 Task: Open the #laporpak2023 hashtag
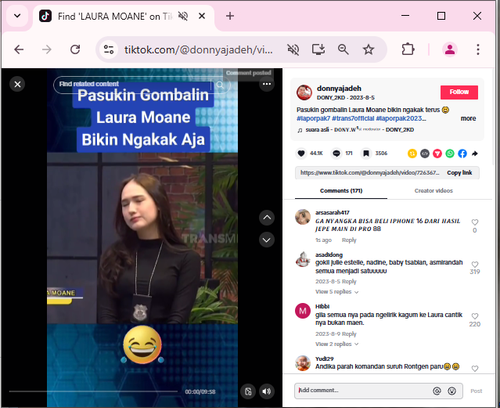[x=401, y=118]
